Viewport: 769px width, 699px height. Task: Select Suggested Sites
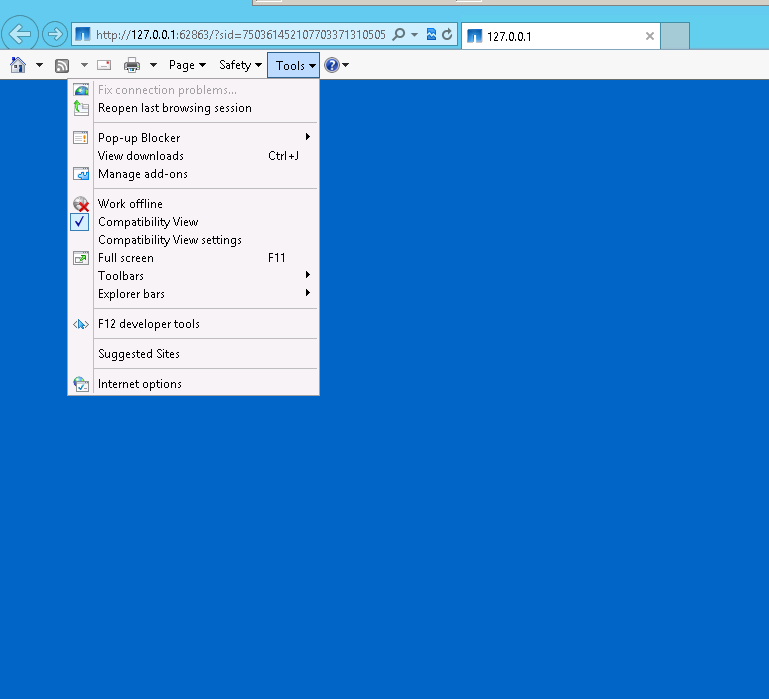click(x=193, y=354)
